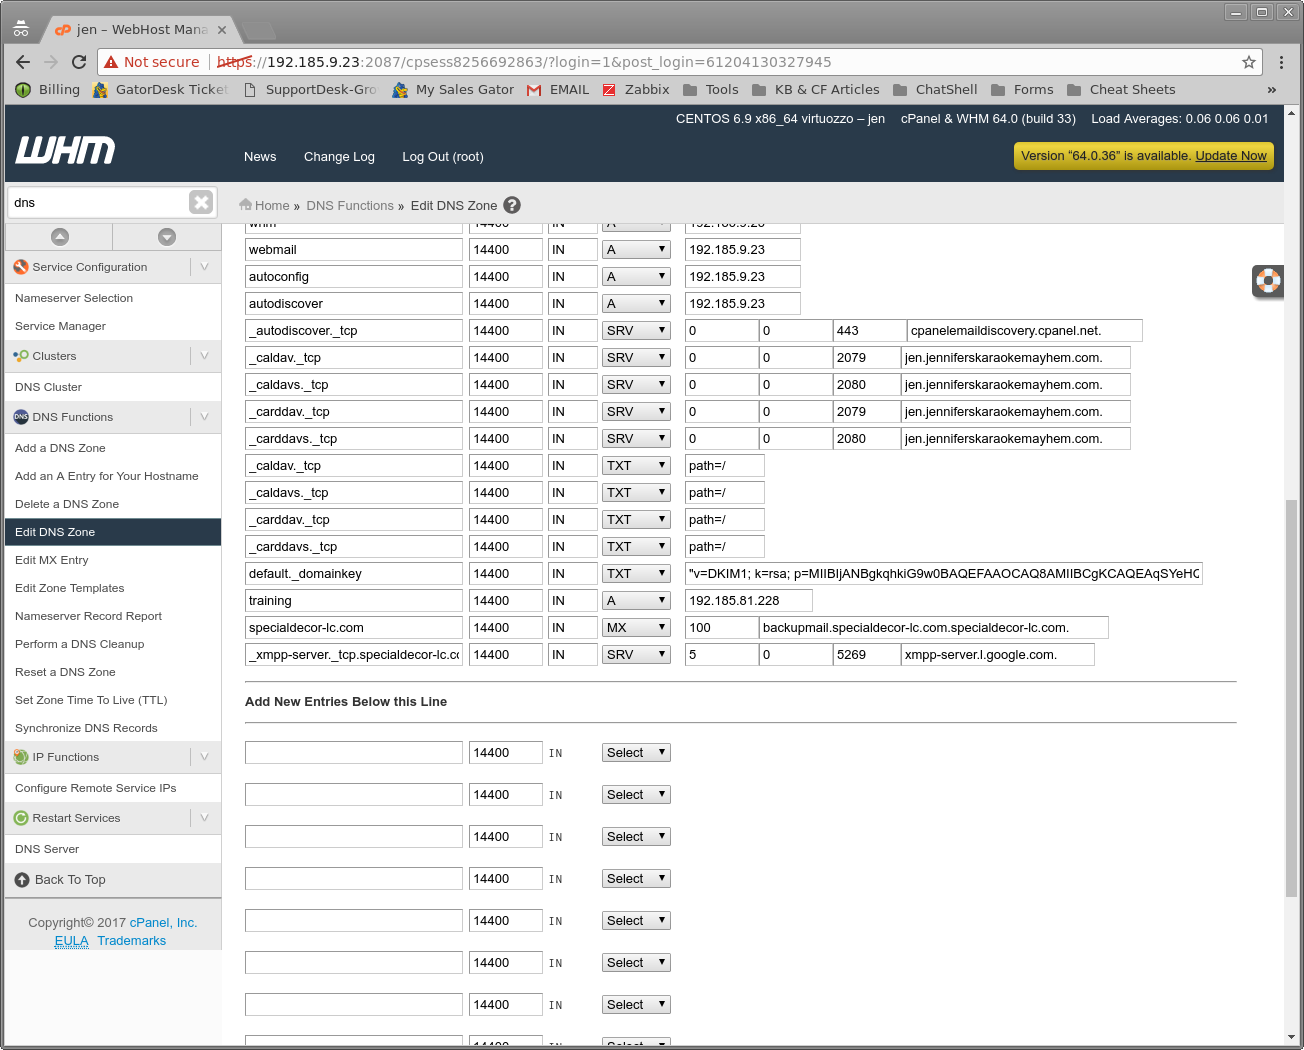The width and height of the screenshot is (1304, 1050).
Task: Click the MX priority field showing 100
Action: pyautogui.click(x=722, y=628)
